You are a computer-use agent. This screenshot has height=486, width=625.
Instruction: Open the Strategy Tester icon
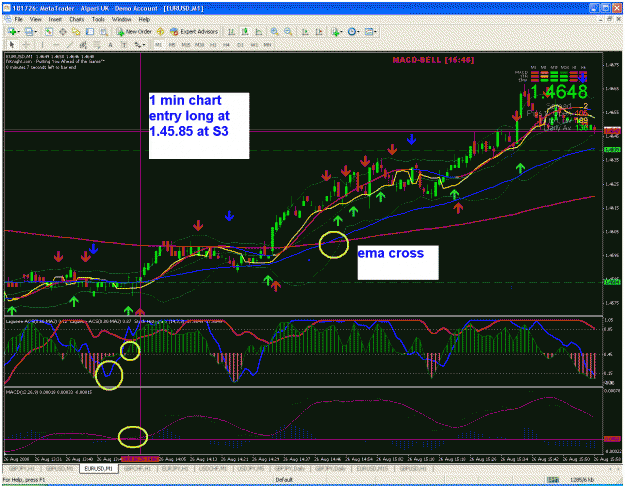click(x=104, y=31)
